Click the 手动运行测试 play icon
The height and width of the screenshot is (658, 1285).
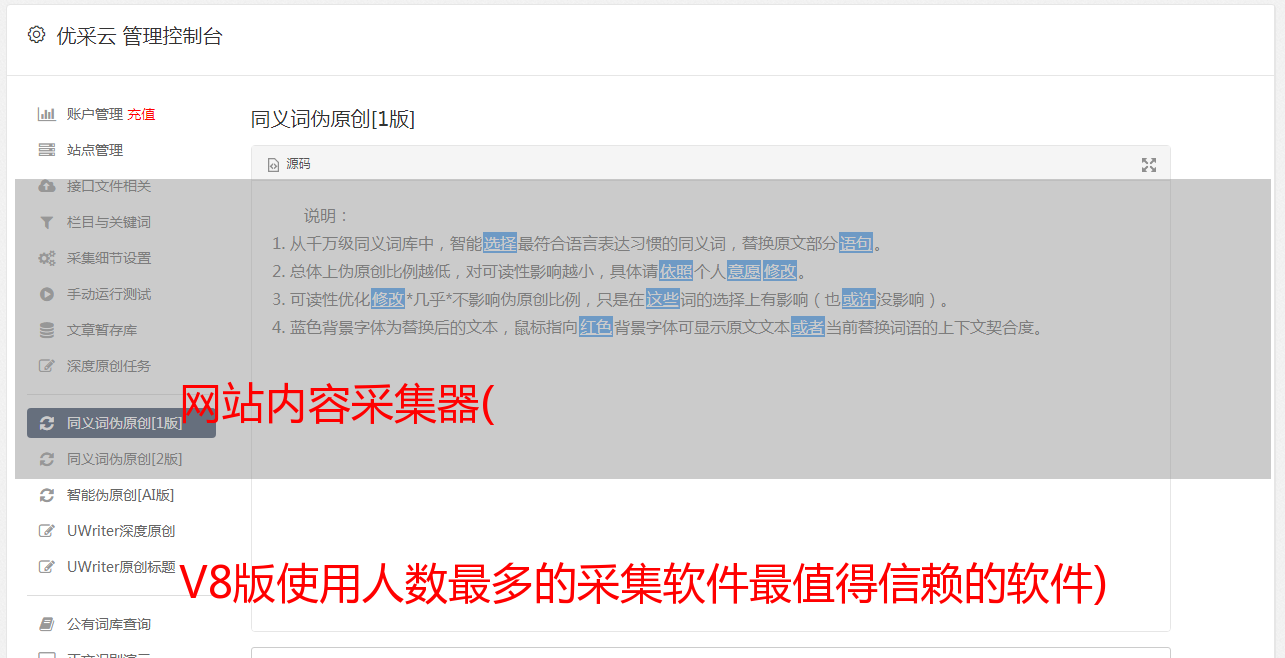click(46, 294)
